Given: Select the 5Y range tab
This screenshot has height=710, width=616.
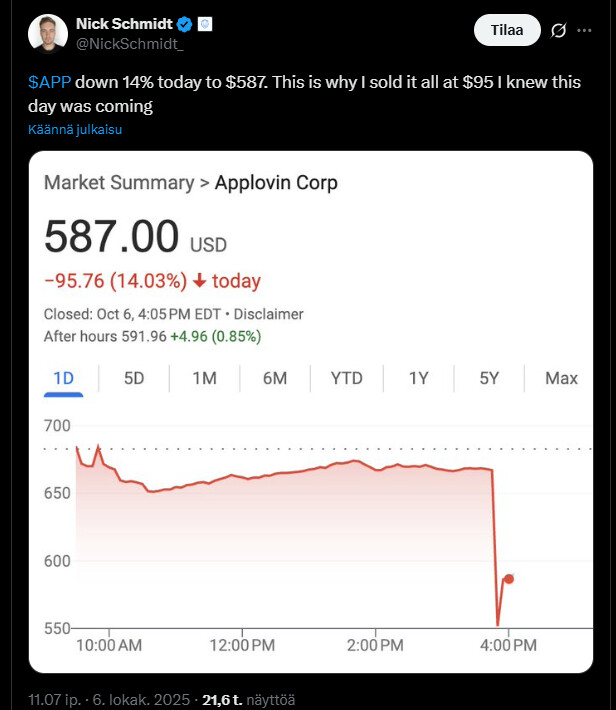Looking at the screenshot, I should pos(489,378).
